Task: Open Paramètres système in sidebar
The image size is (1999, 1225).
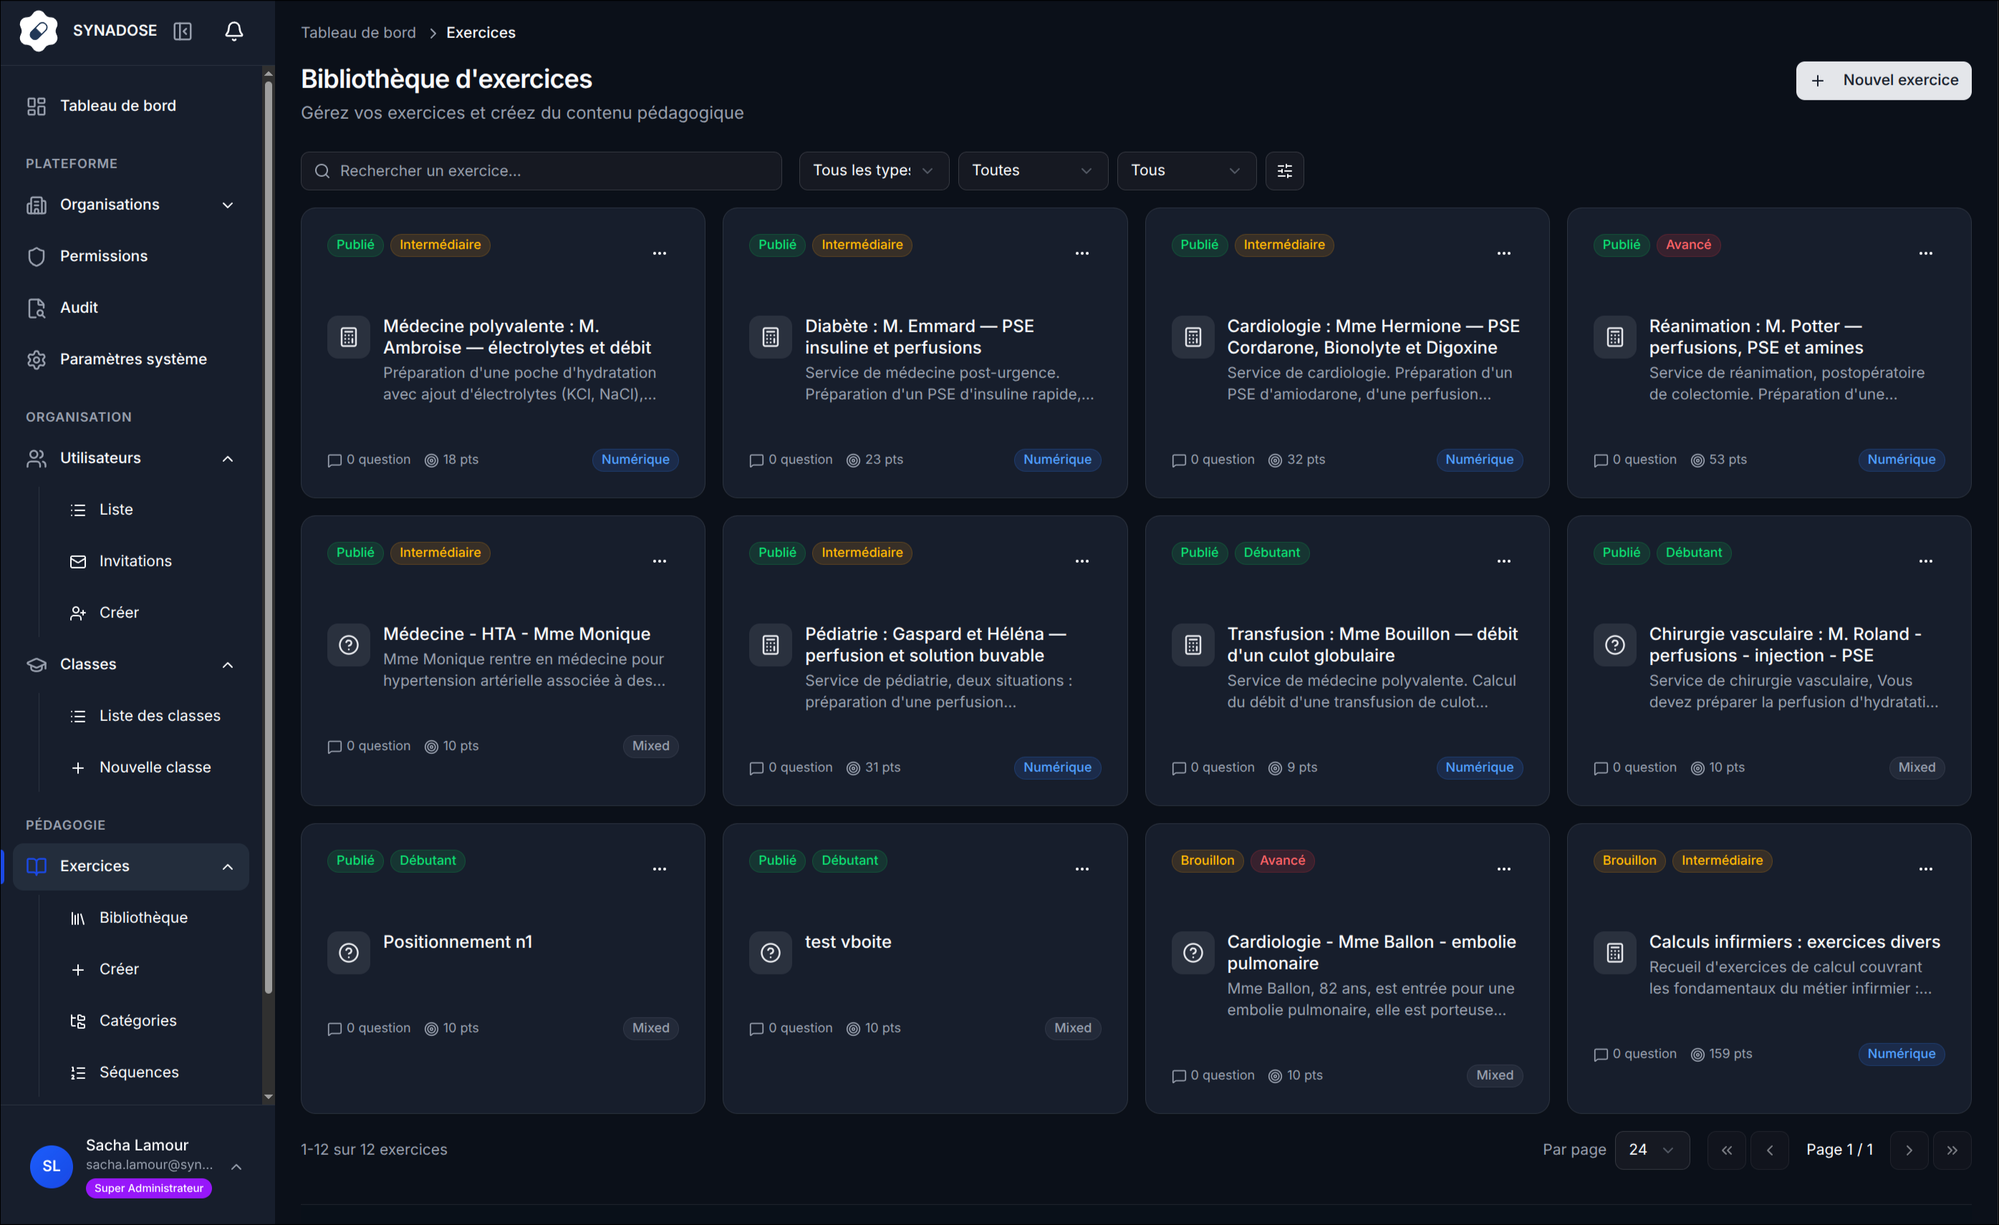Action: pyautogui.click(x=131, y=359)
